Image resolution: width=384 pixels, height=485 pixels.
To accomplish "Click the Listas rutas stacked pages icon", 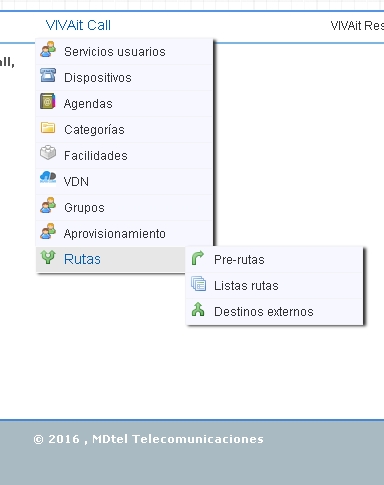I will point(198,284).
